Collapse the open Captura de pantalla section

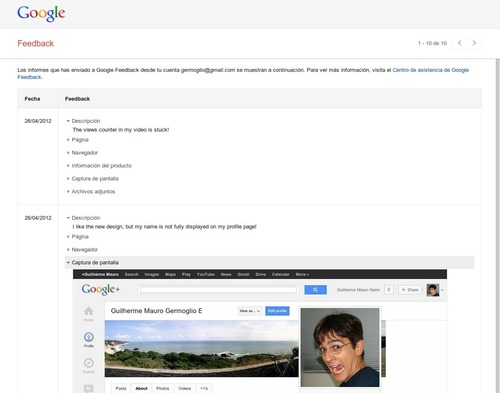point(269,262)
